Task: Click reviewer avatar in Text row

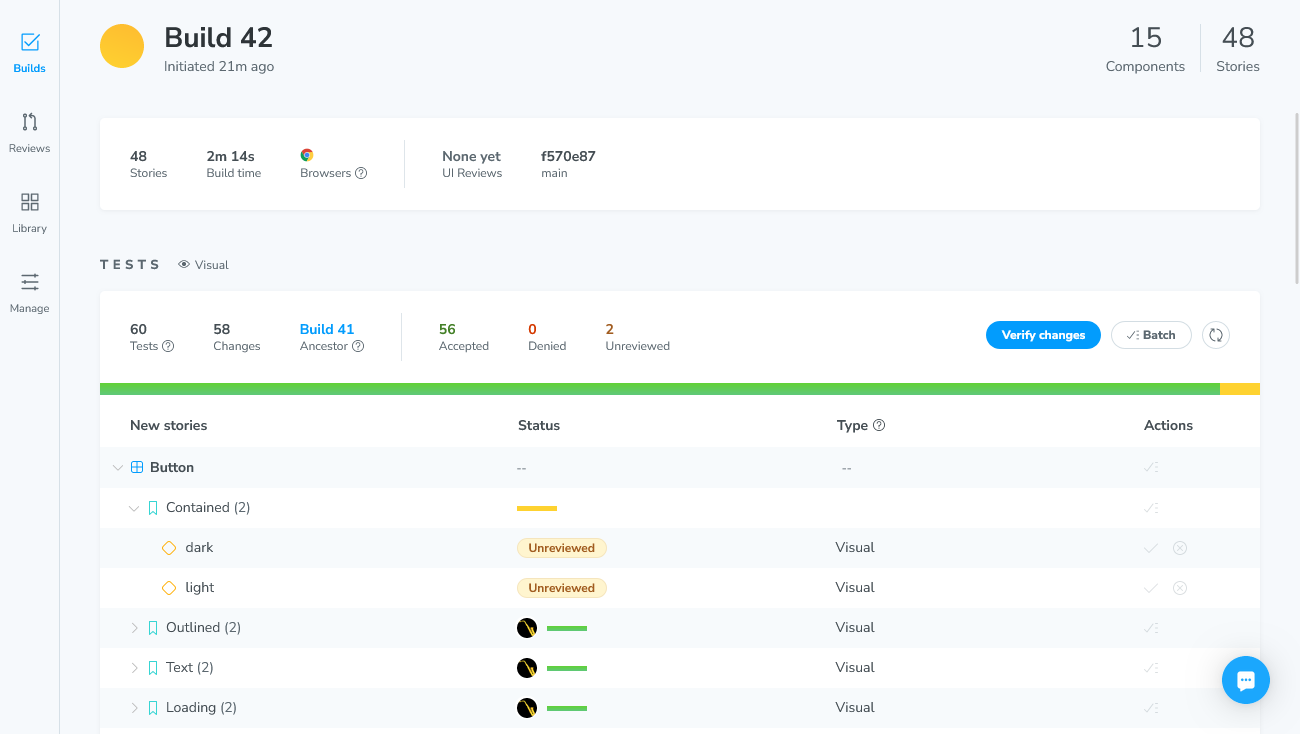Action: coord(527,668)
